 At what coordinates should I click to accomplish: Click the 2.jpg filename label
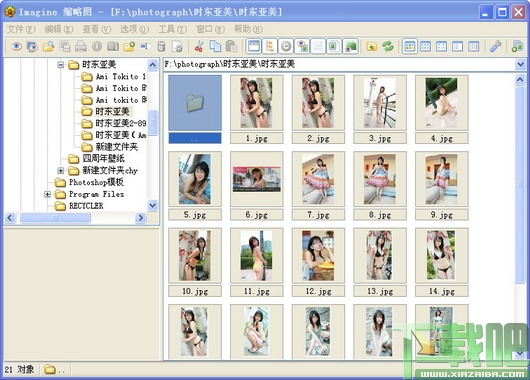click(x=318, y=138)
